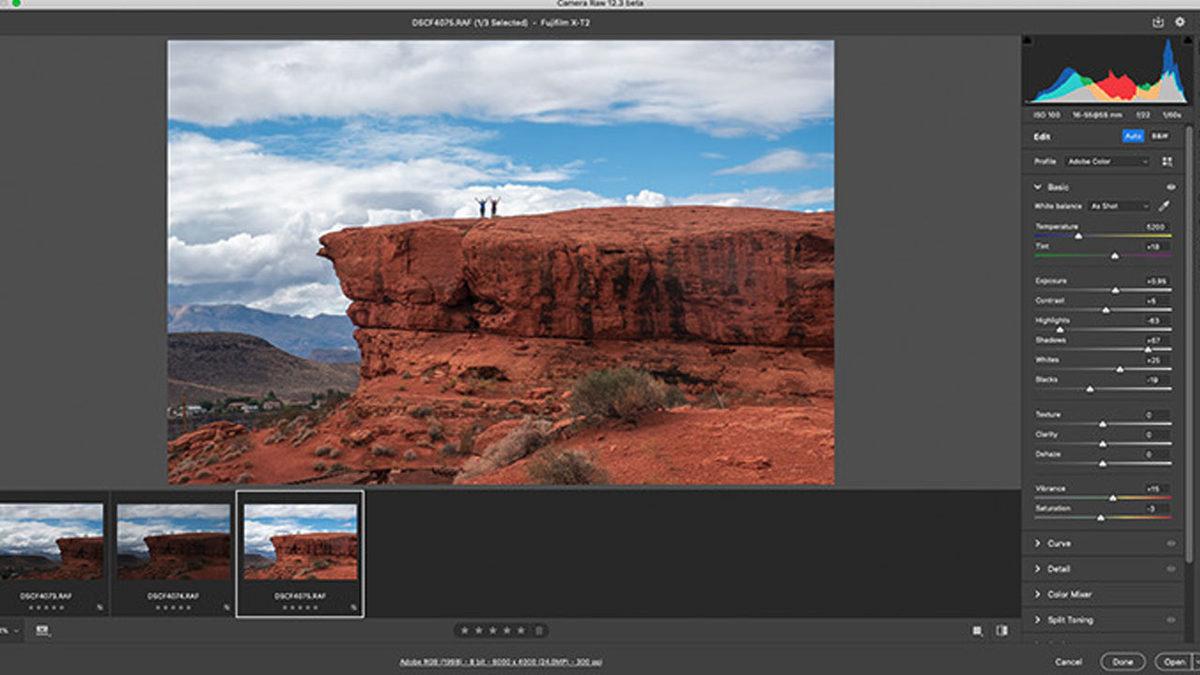1200x675 pixels.
Task: Click the histogram at top right
Action: point(1105,70)
